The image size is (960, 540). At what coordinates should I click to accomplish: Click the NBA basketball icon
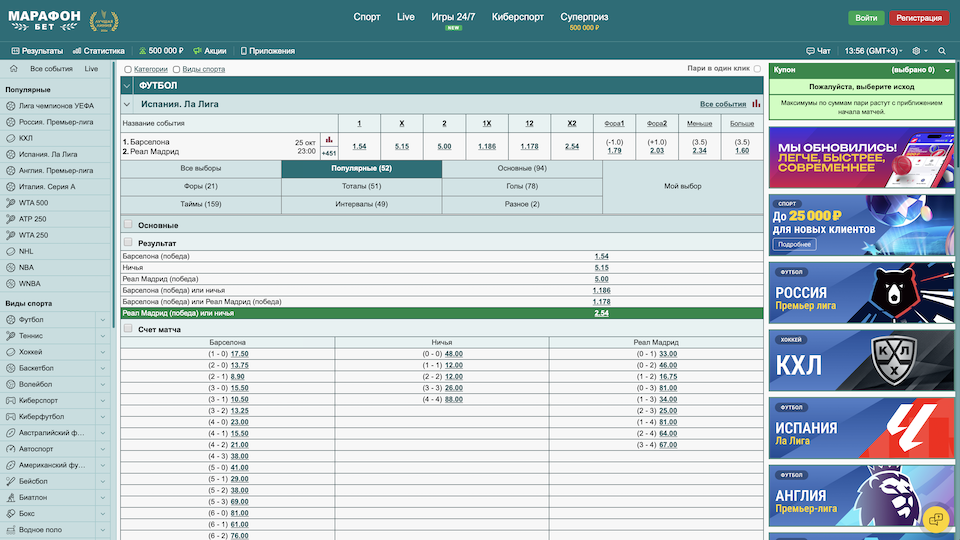pyautogui.click(x=10, y=268)
